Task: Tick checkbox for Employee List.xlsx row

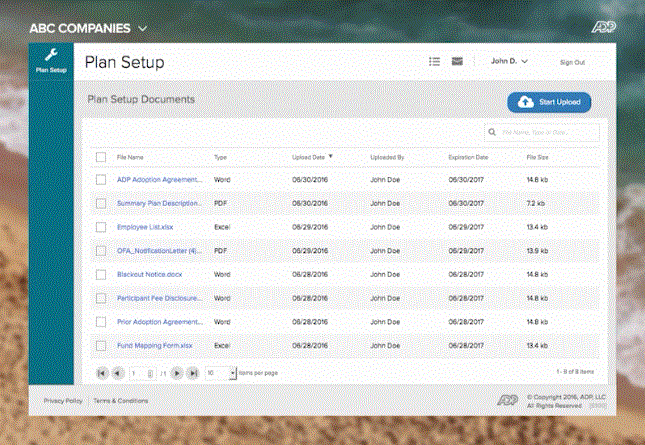Action: [x=101, y=227]
